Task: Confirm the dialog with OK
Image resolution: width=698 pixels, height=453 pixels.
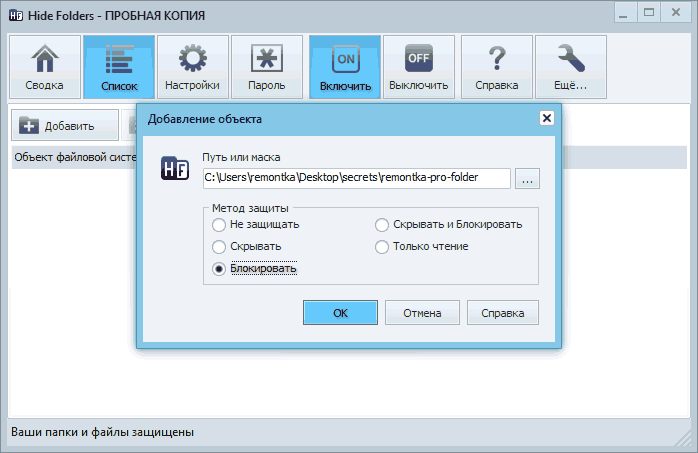Action: (341, 312)
